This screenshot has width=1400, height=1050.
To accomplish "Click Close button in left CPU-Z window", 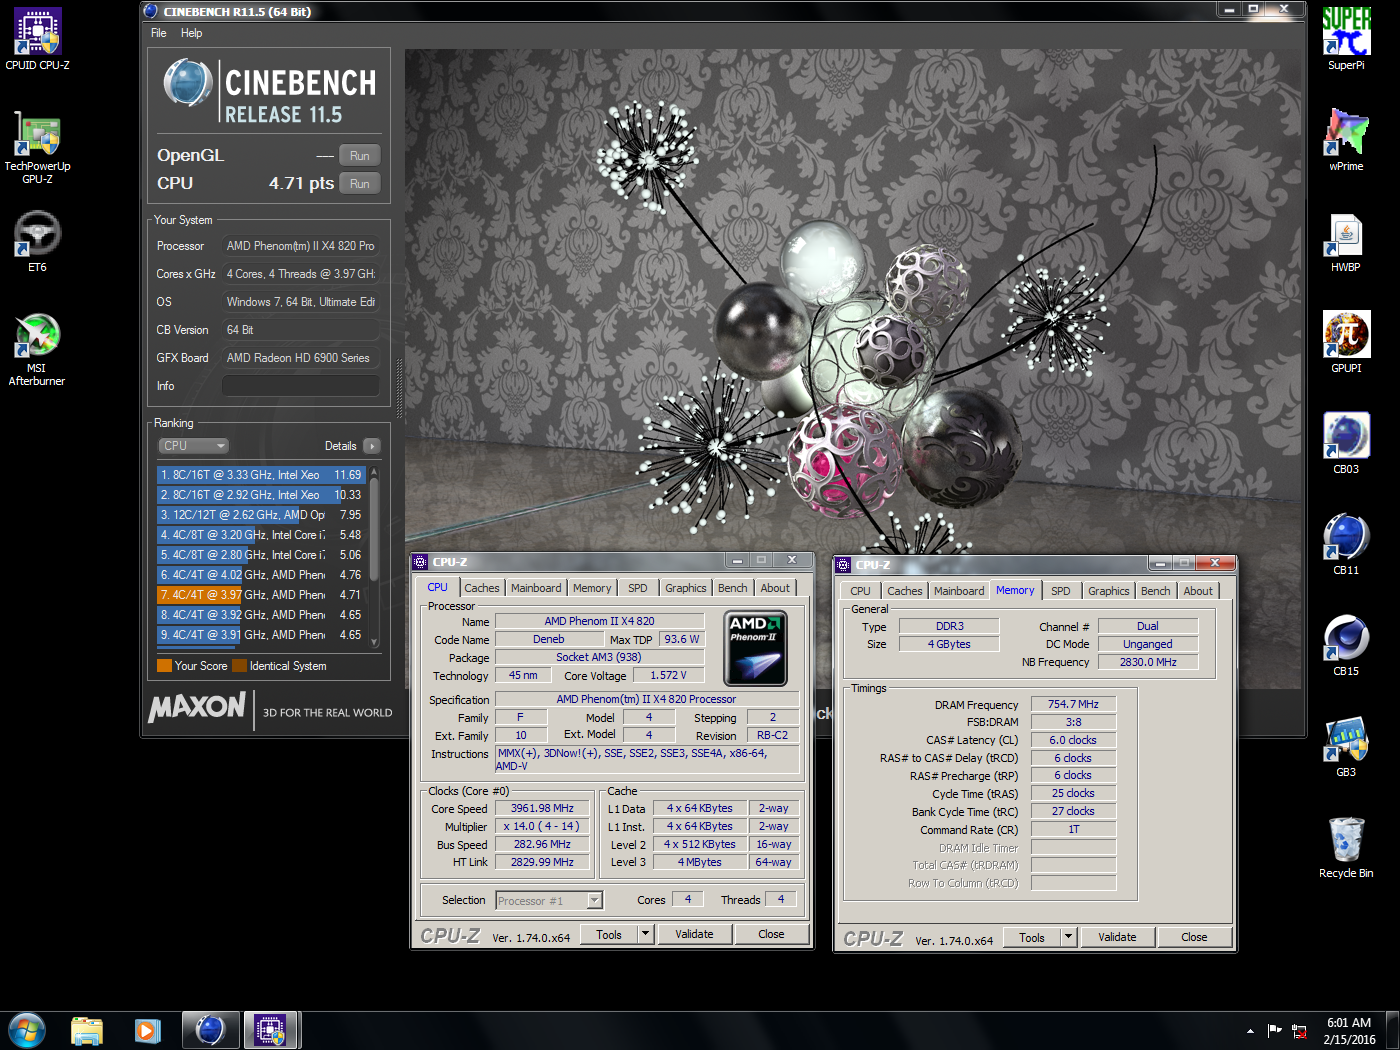I will tap(771, 934).
